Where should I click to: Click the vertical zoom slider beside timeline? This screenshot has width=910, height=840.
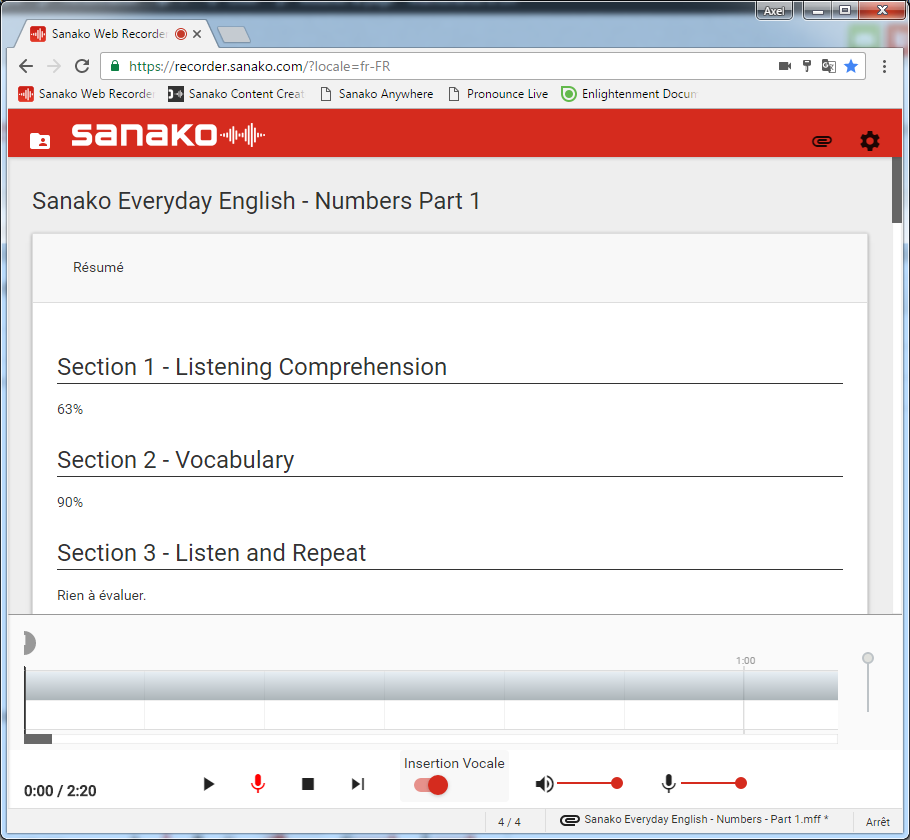[868, 659]
